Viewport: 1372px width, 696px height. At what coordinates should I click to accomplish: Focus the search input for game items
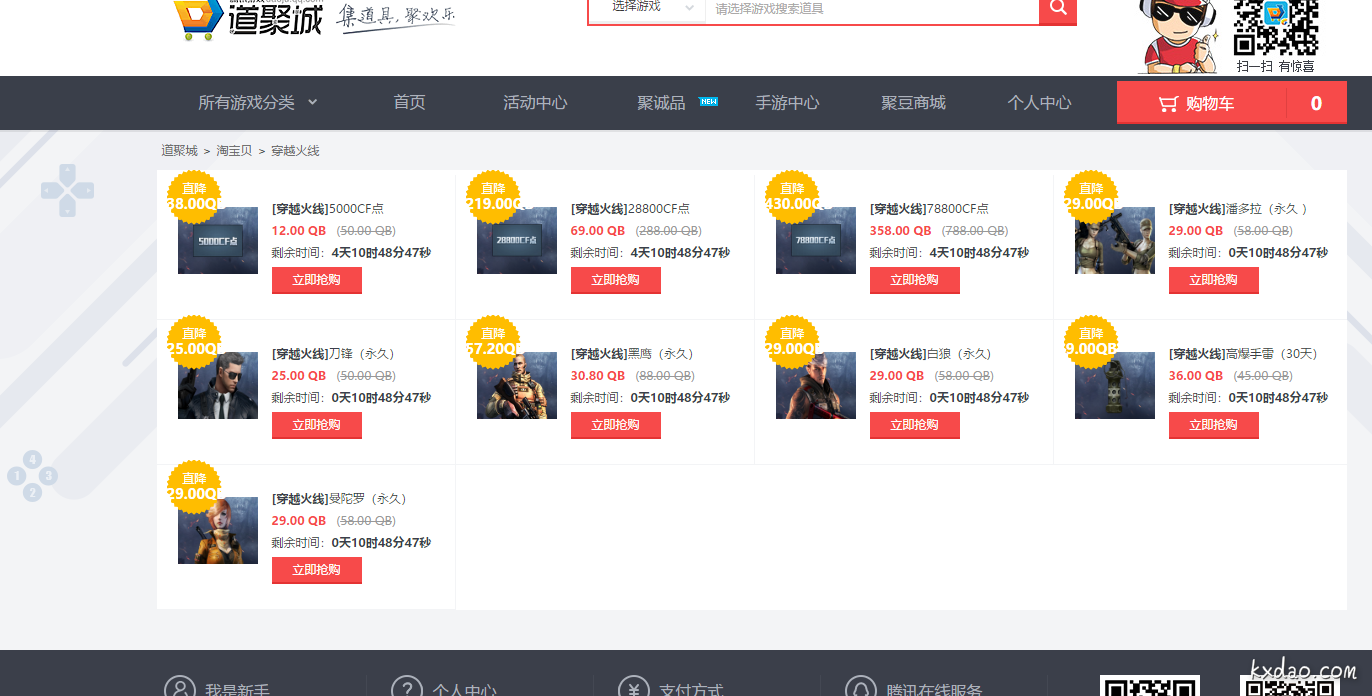click(870, 9)
